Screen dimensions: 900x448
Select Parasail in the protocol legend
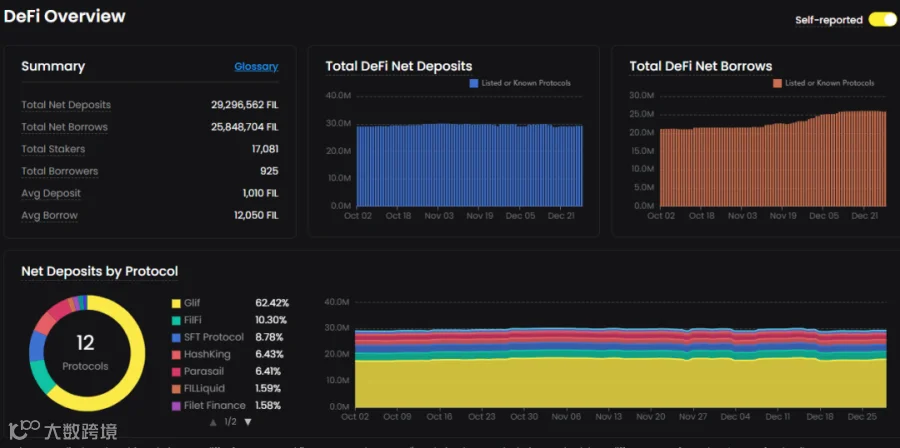point(204,372)
